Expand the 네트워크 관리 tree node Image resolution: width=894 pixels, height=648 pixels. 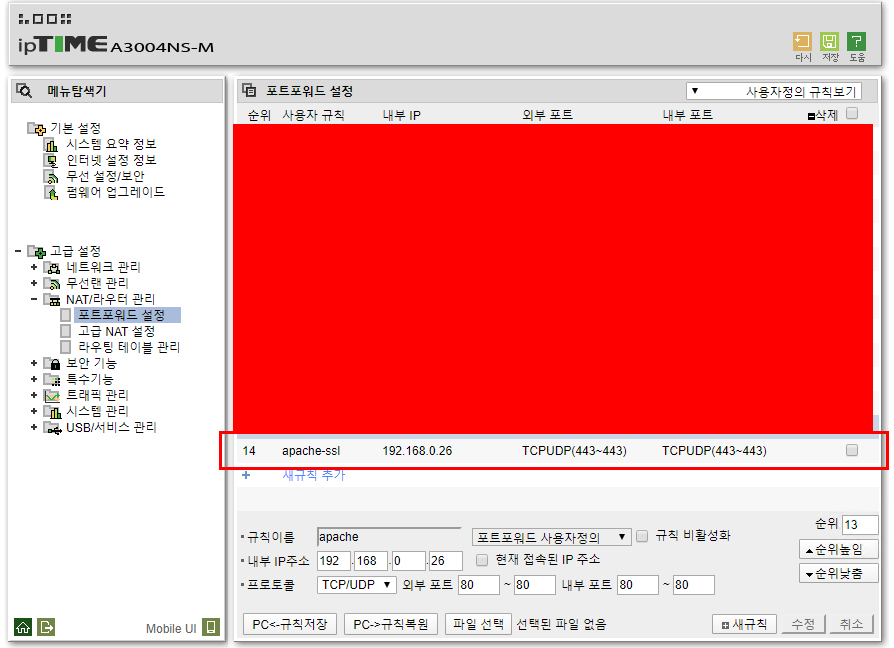[x=34, y=267]
